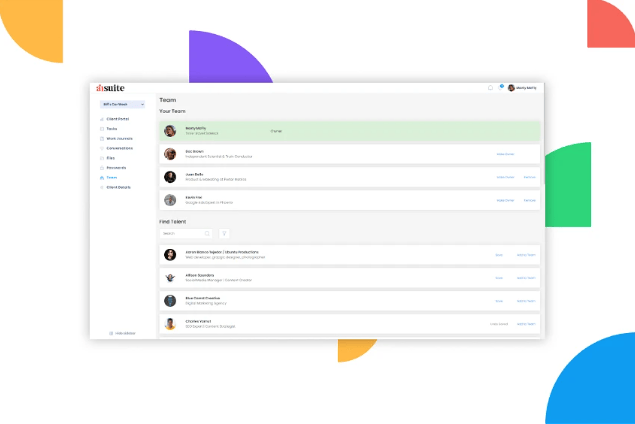Click the Blue Fusion Creative avatar

point(170,300)
